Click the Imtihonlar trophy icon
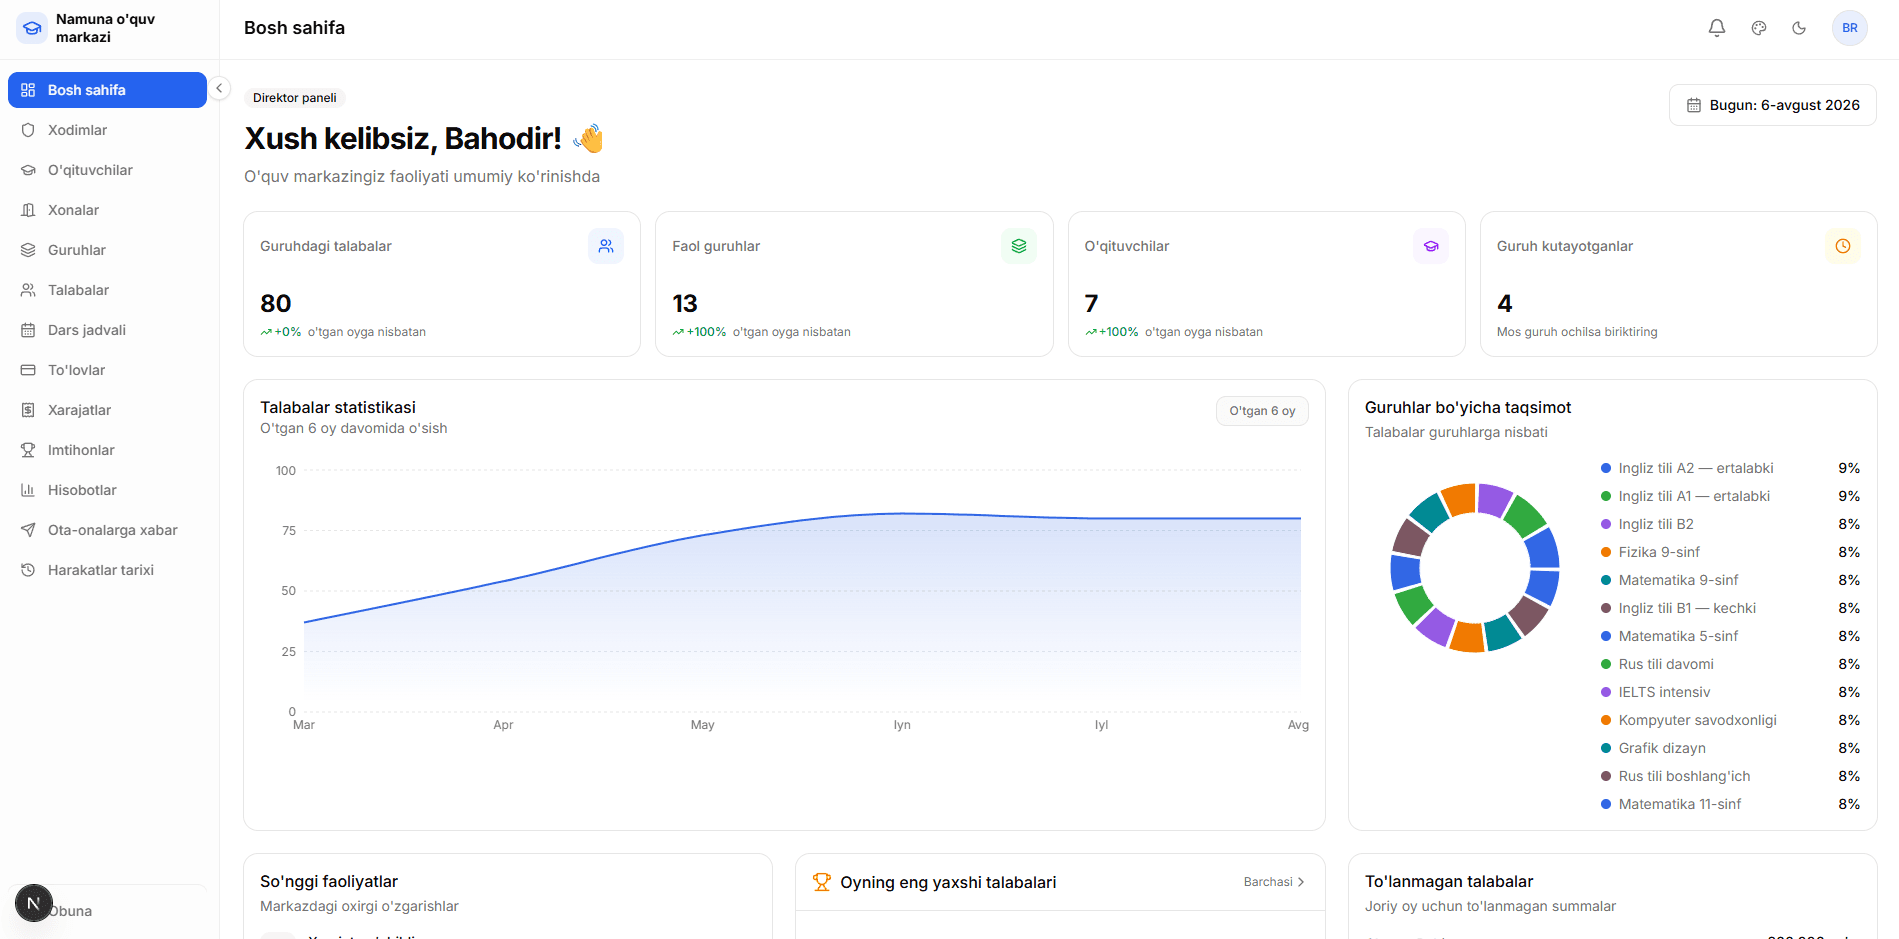Image resolution: width=1899 pixels, height=939 pixels. click(28, 450)
